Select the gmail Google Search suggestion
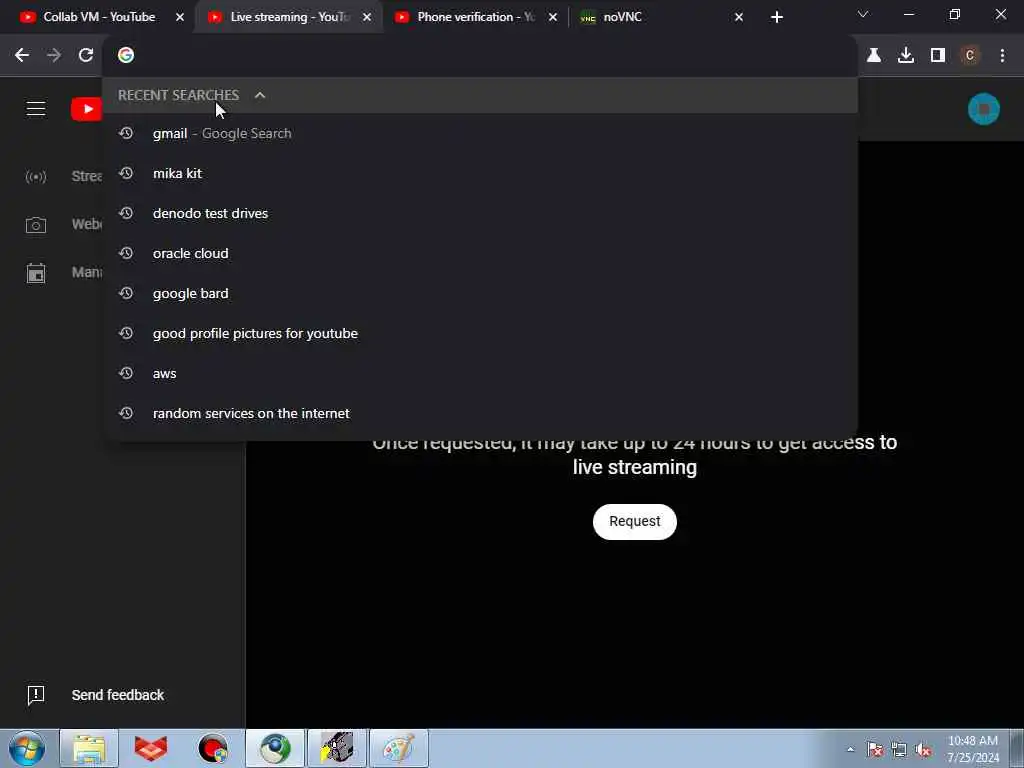1024x768 pixels. pos(480,133)
